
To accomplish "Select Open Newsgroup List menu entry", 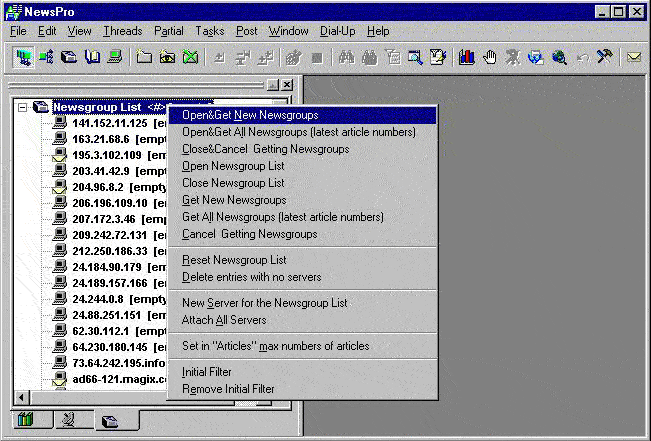I will (303, 166).
